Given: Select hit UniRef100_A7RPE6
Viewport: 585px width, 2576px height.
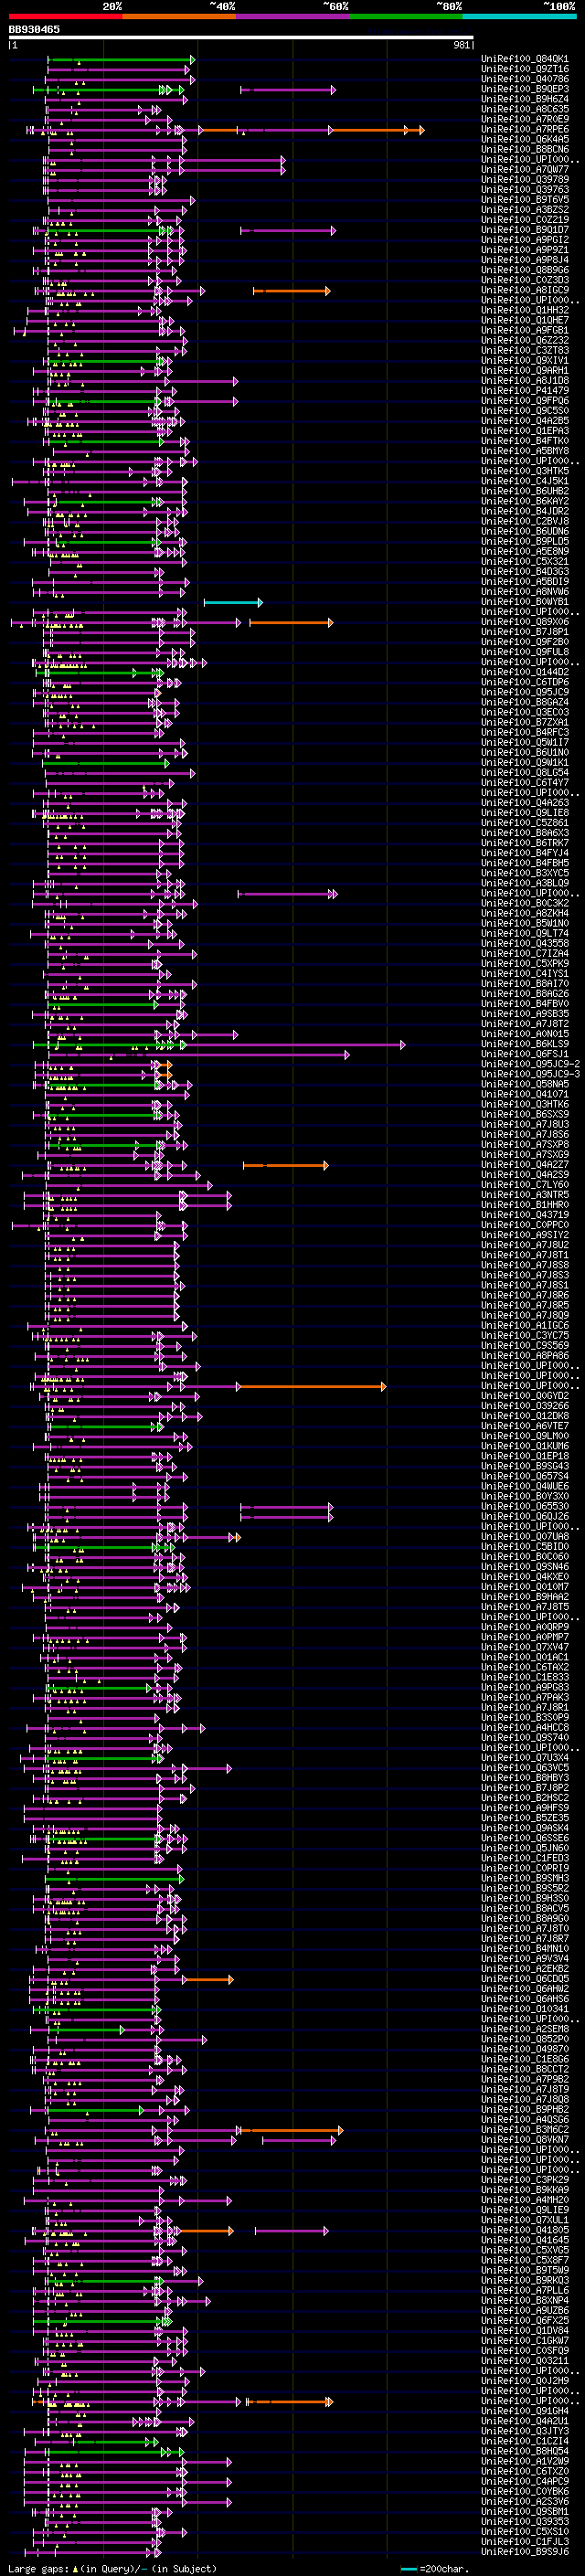Looking at the screenshot, I should pyautogui.click(x=525, y=129).
